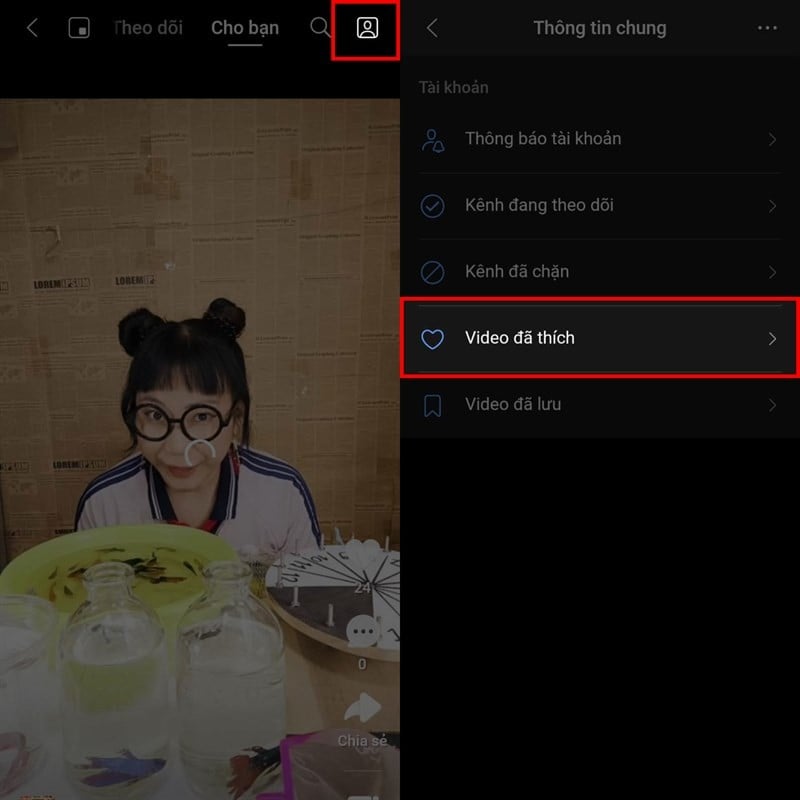Screen dimensions: 800x800
Task: Go back from Thông tin chung
Action: 432,28
